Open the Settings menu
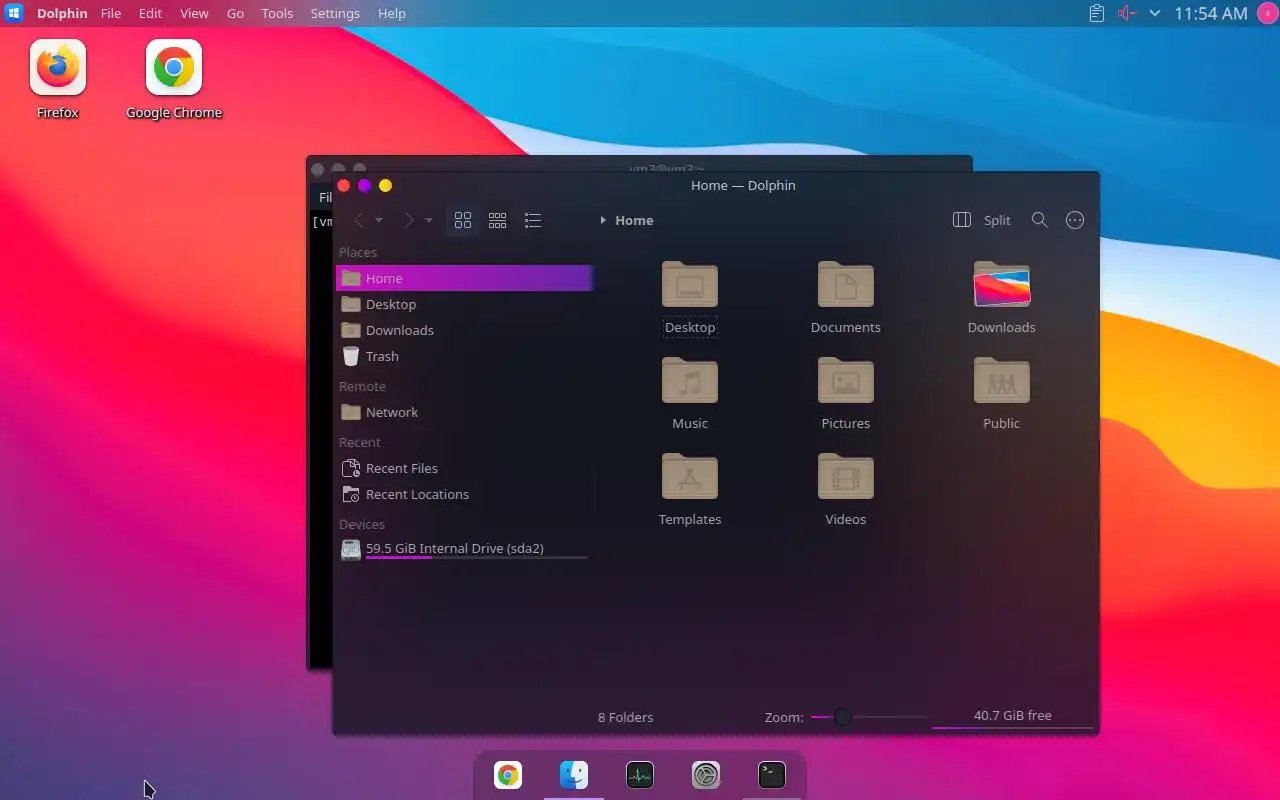Screen dimensions: 1280x800 [x=335, y=13]
